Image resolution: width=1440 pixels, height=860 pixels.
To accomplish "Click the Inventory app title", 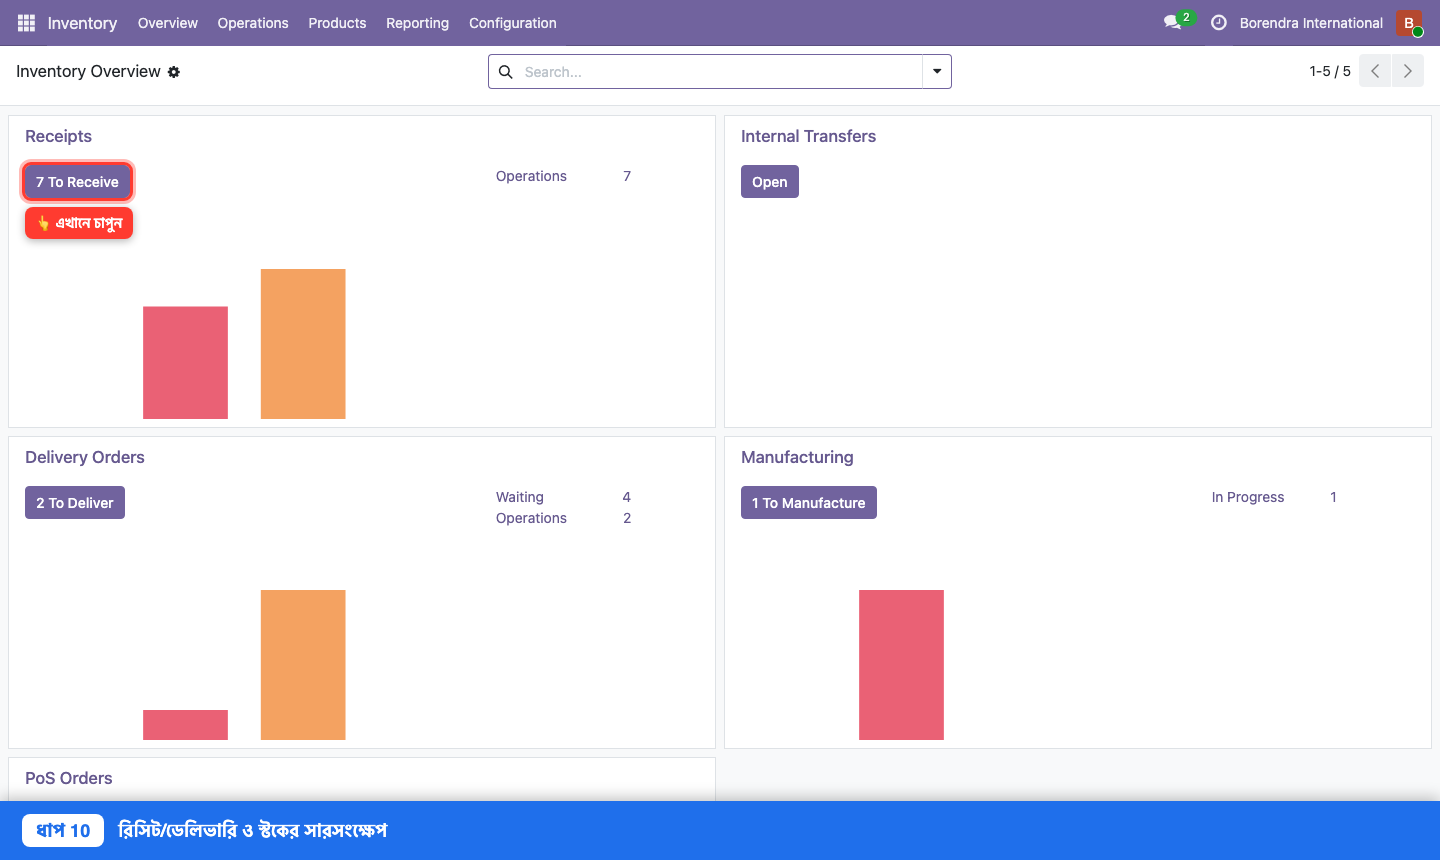I will click(82, 23).
